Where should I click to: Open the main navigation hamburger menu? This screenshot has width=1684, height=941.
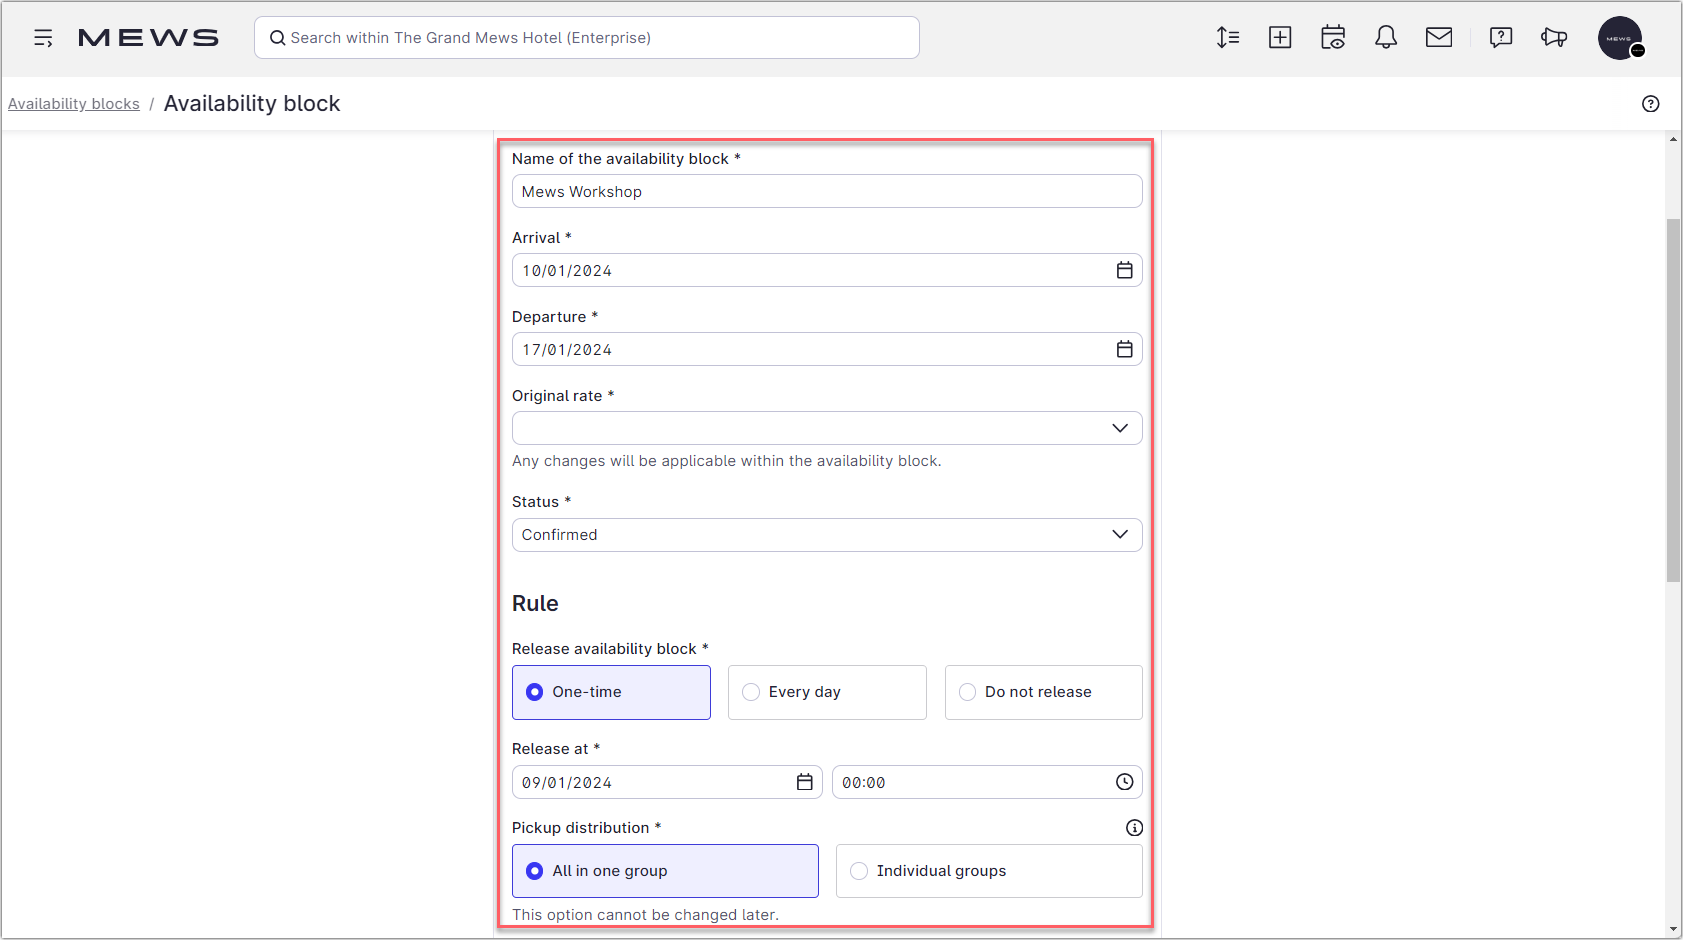point(43,37)
